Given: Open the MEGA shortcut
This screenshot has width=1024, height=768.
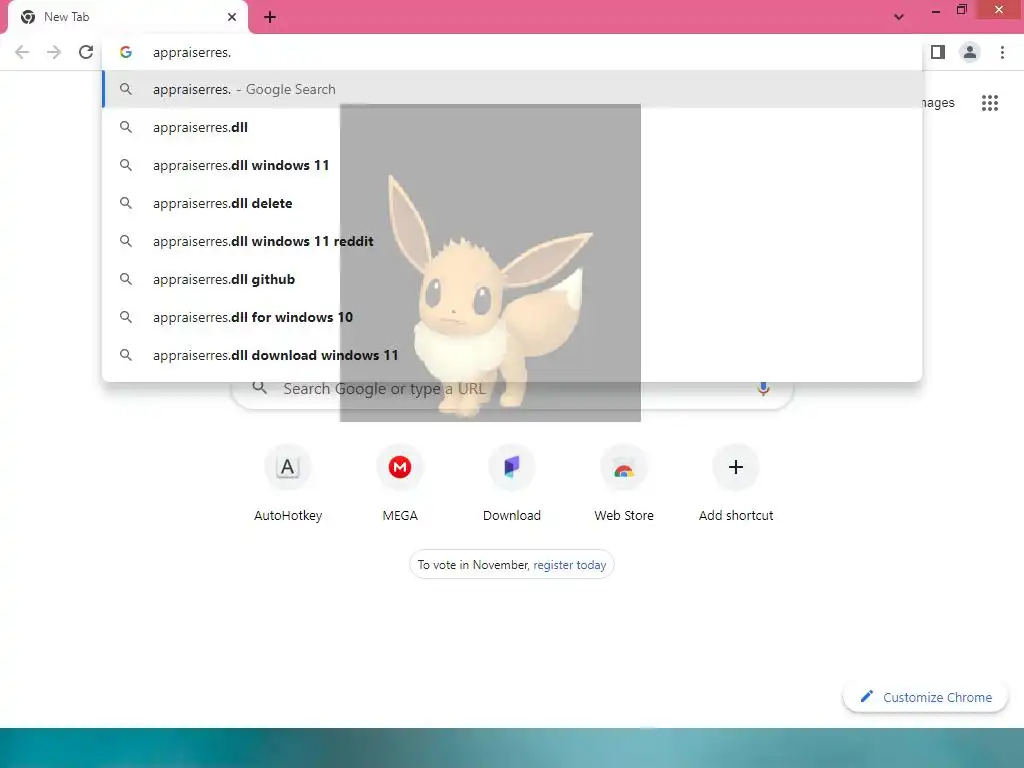Looking at the screenshot, I should [x=400, y=483].
